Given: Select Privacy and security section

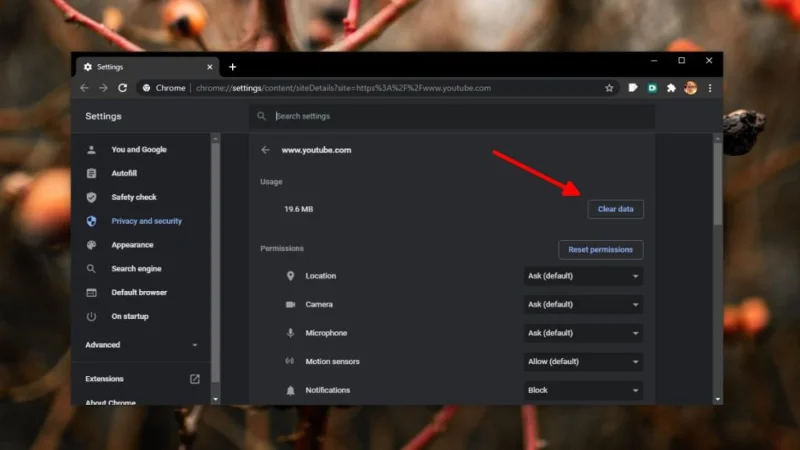Looking at the screenshot, I should pos(146,221).
